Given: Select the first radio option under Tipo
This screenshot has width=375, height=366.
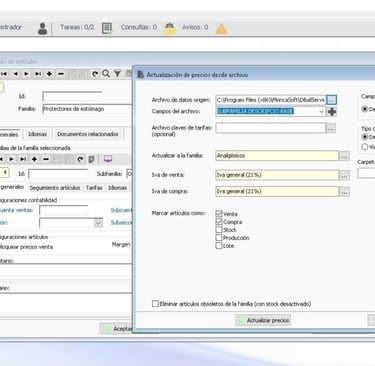Looking at the screenshot, I should click(x=365, y=137).
